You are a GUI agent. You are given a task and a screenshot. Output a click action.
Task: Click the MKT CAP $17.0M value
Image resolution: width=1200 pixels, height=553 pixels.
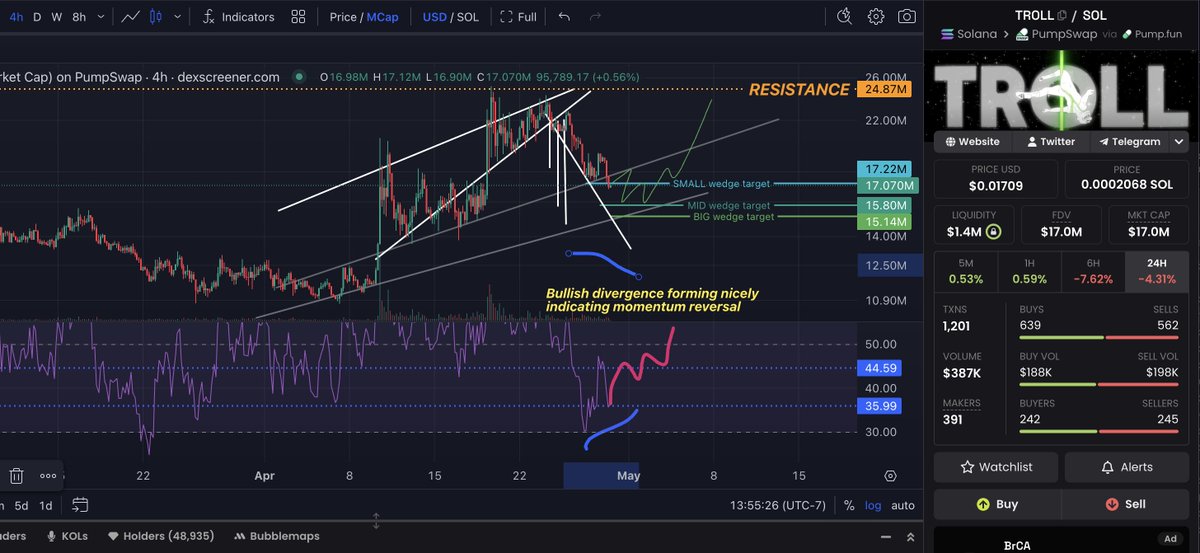point(1147,232)
